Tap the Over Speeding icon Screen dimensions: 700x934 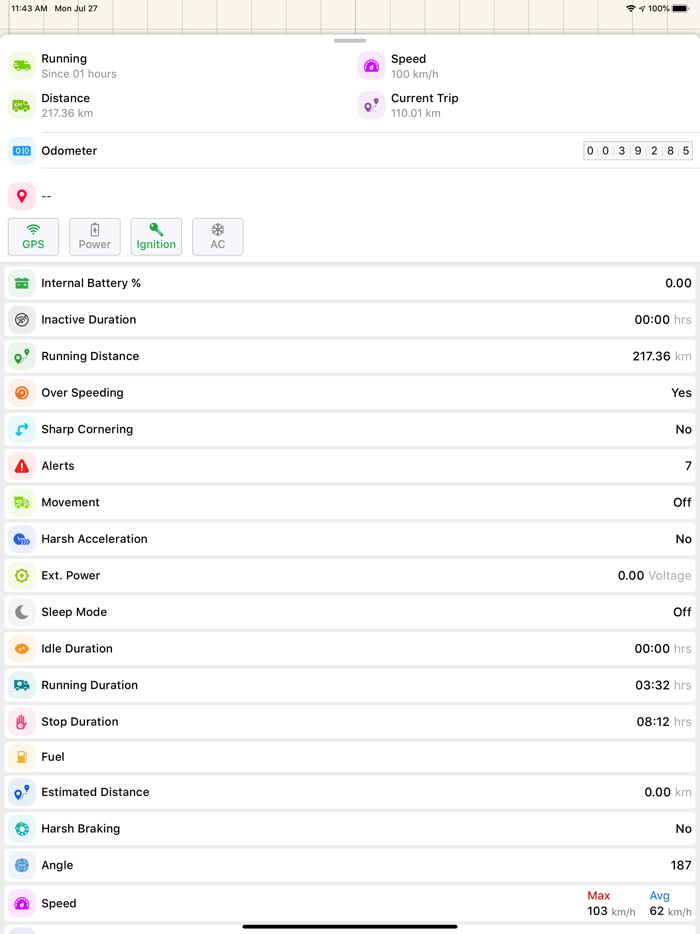(x=22, y=393)
